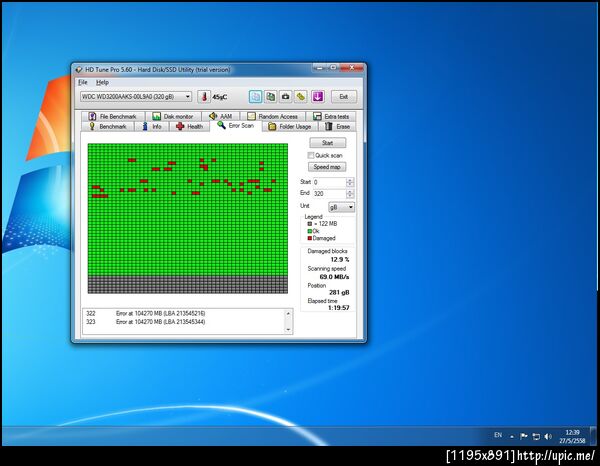The image size is (600, 466).
Task: Click the Scanning speed 69.0 MB/s value
Action: (334, 277)
